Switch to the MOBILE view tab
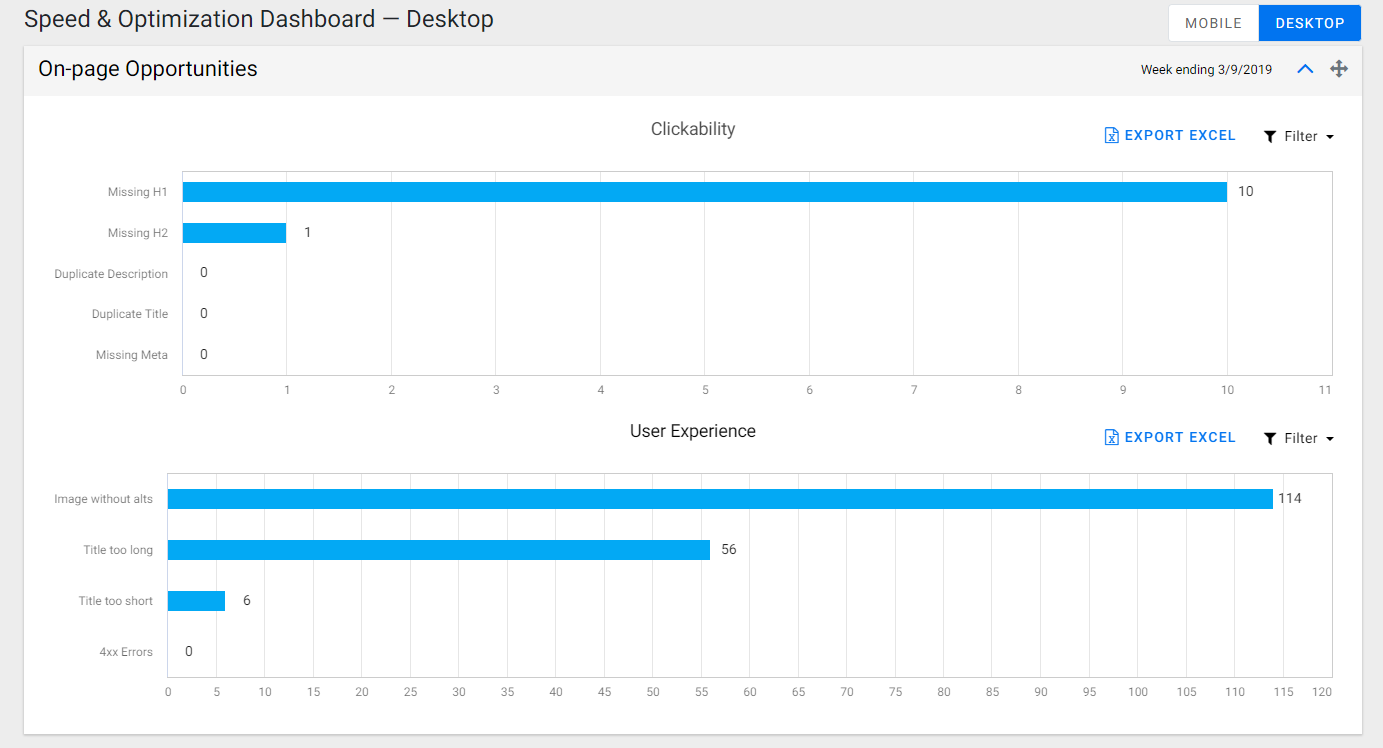 (x=1213, y=23)
